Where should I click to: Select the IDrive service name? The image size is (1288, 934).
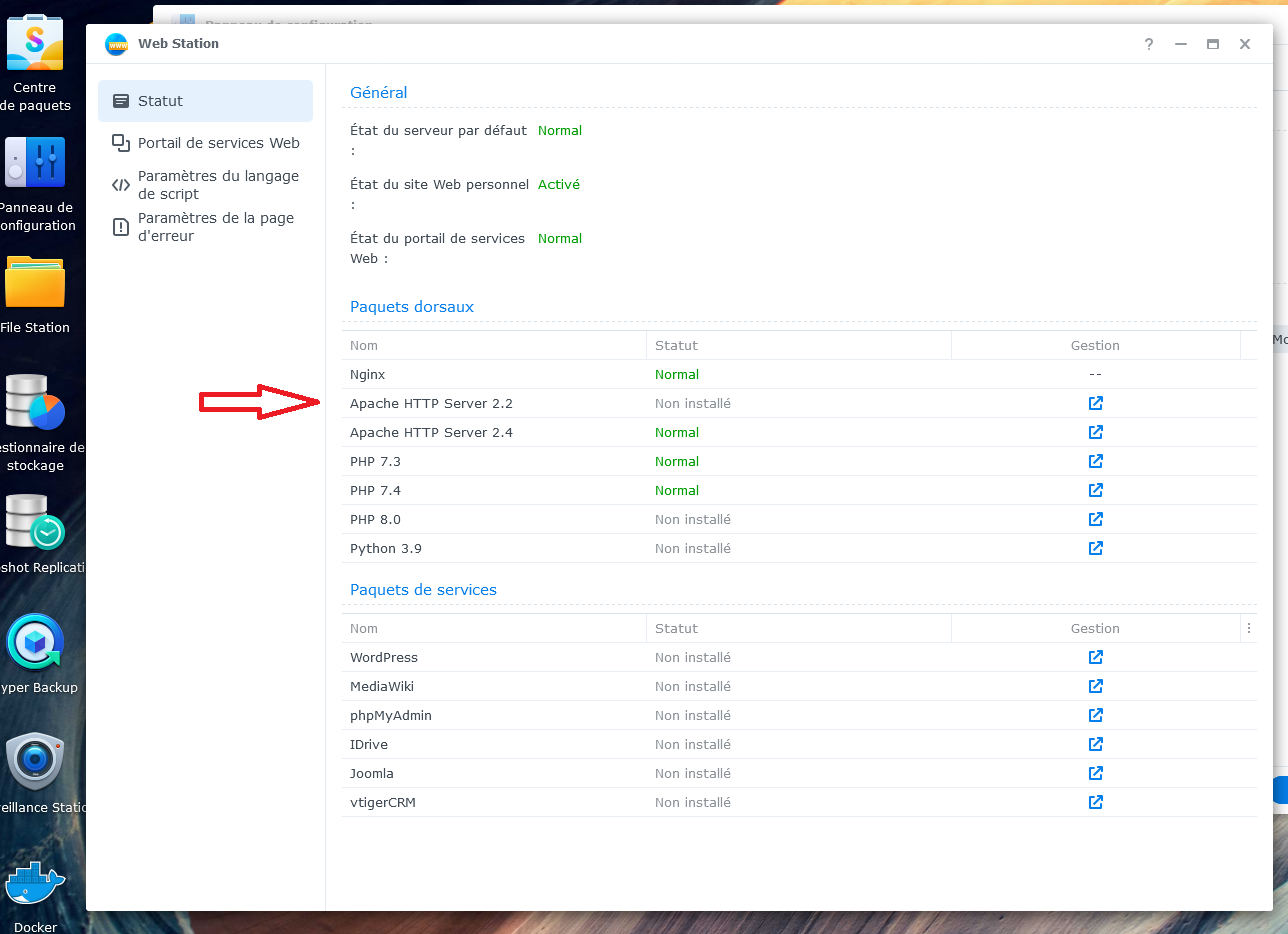pos(369,744)
